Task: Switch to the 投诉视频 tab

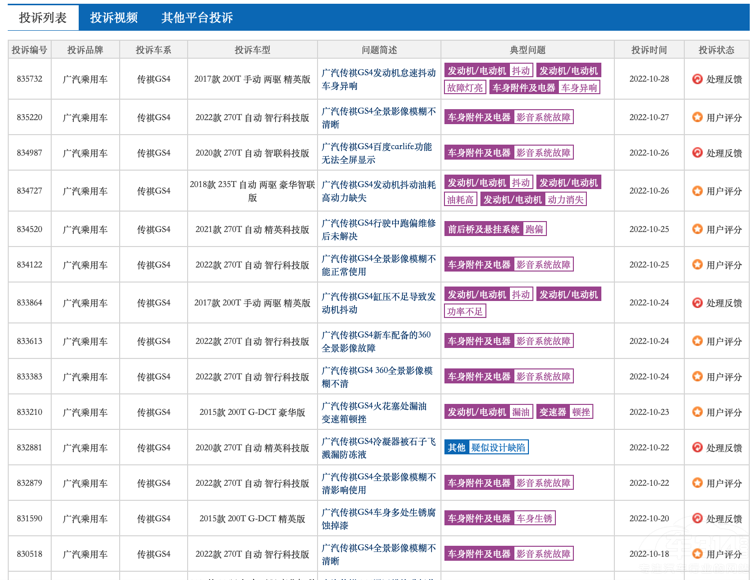Action: [x=114, y=18]
